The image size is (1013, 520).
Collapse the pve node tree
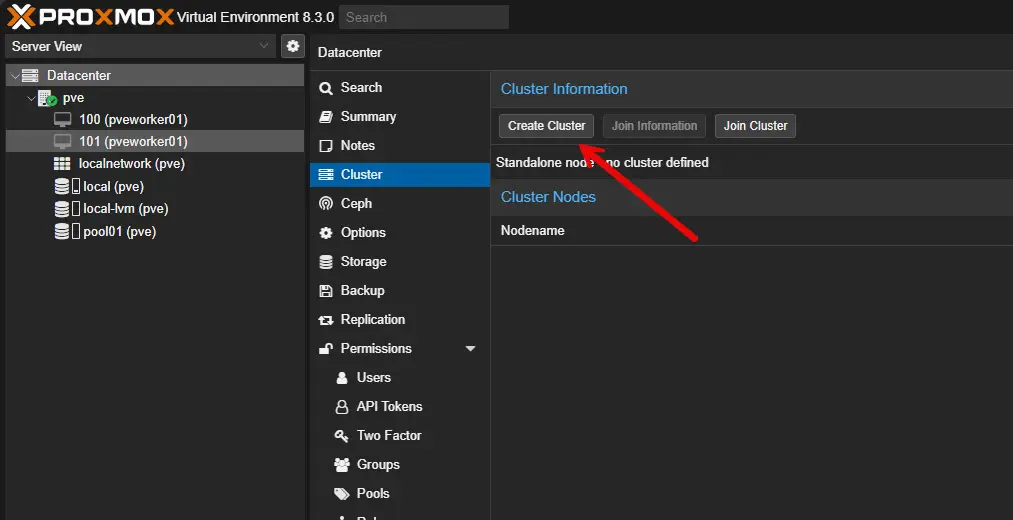(30, 99)
